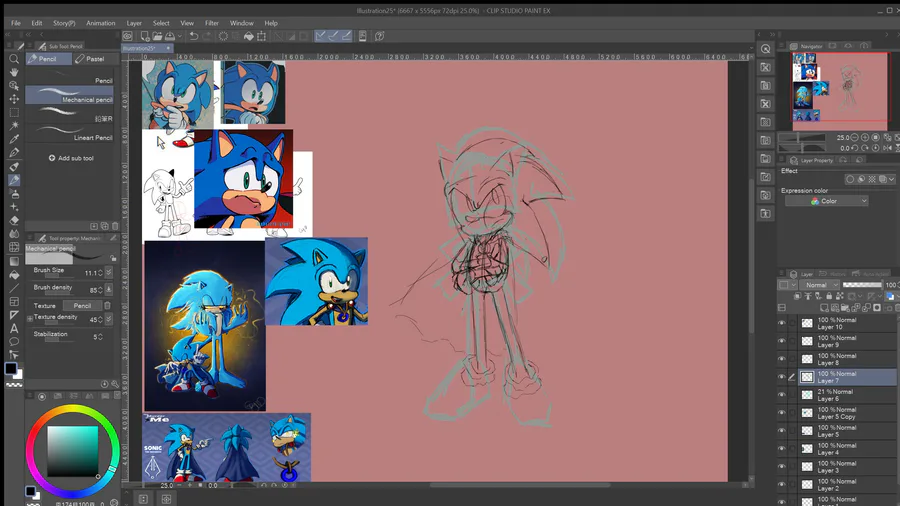Click the Clip Studio launcher icon
Screen dimensions: 900x506
[x=128, y=36]
